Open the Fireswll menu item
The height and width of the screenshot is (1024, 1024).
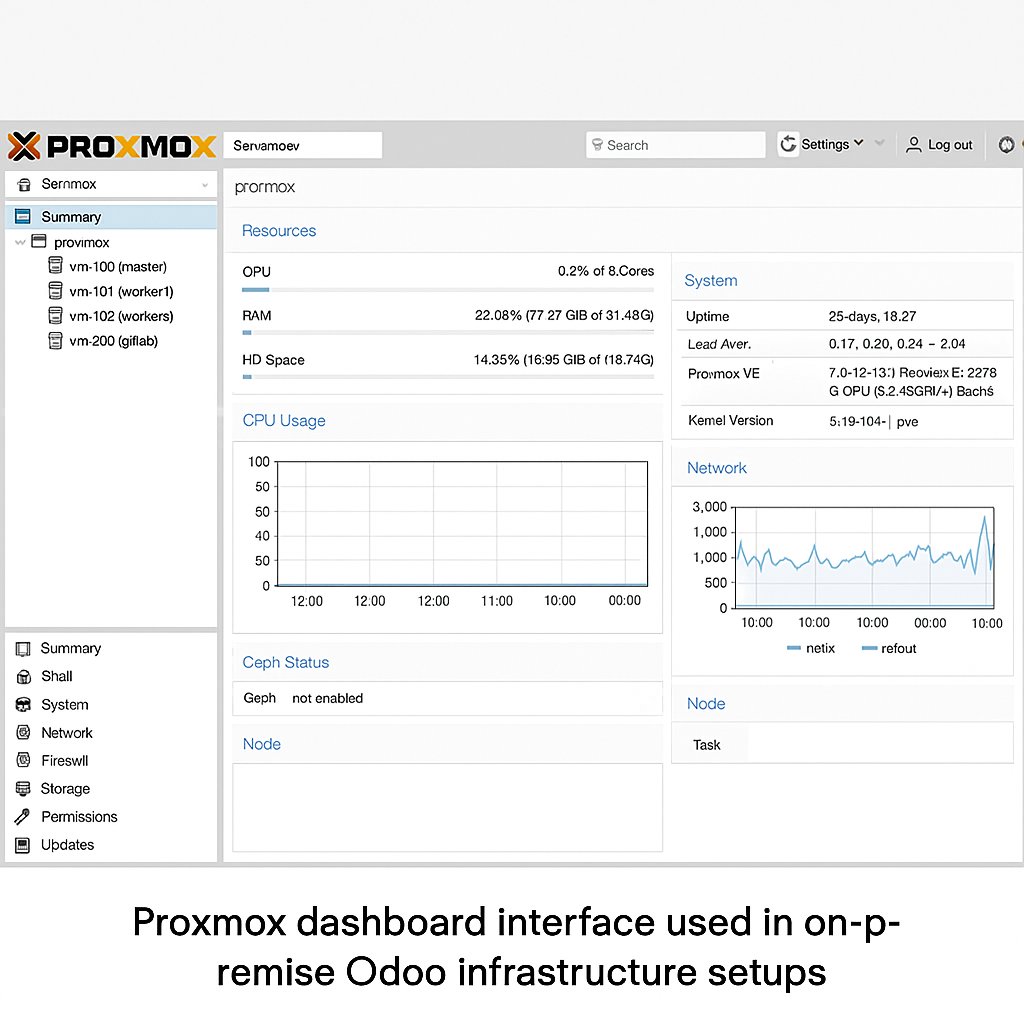[65, 761]
